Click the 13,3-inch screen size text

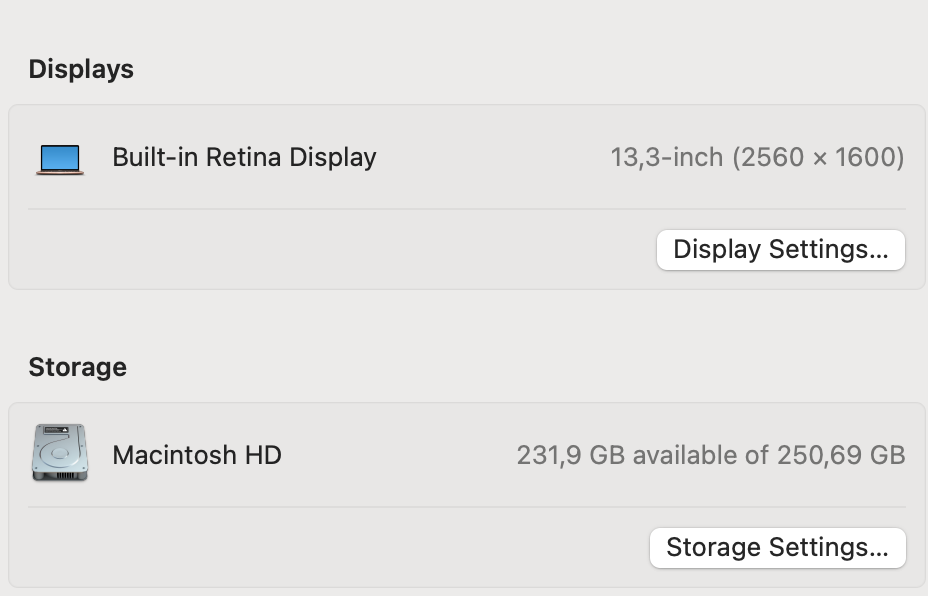667,157
